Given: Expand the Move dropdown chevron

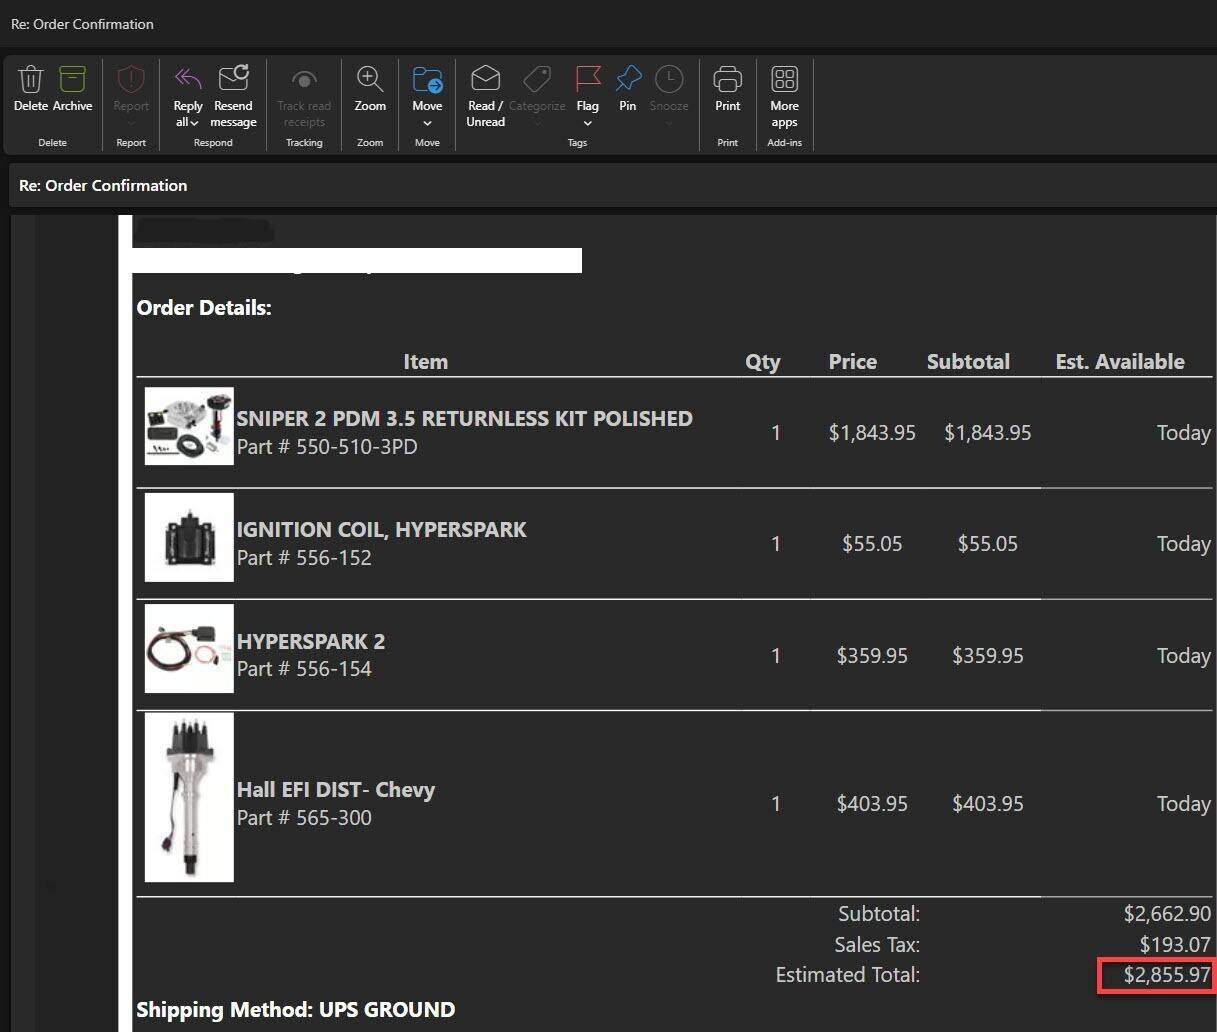Looking at the screenshot, I should point(427,123).
